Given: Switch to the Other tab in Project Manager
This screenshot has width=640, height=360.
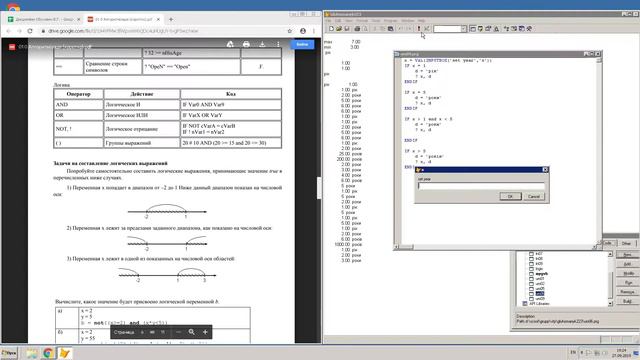Looking at the screenshot, I should pos(626,243).
